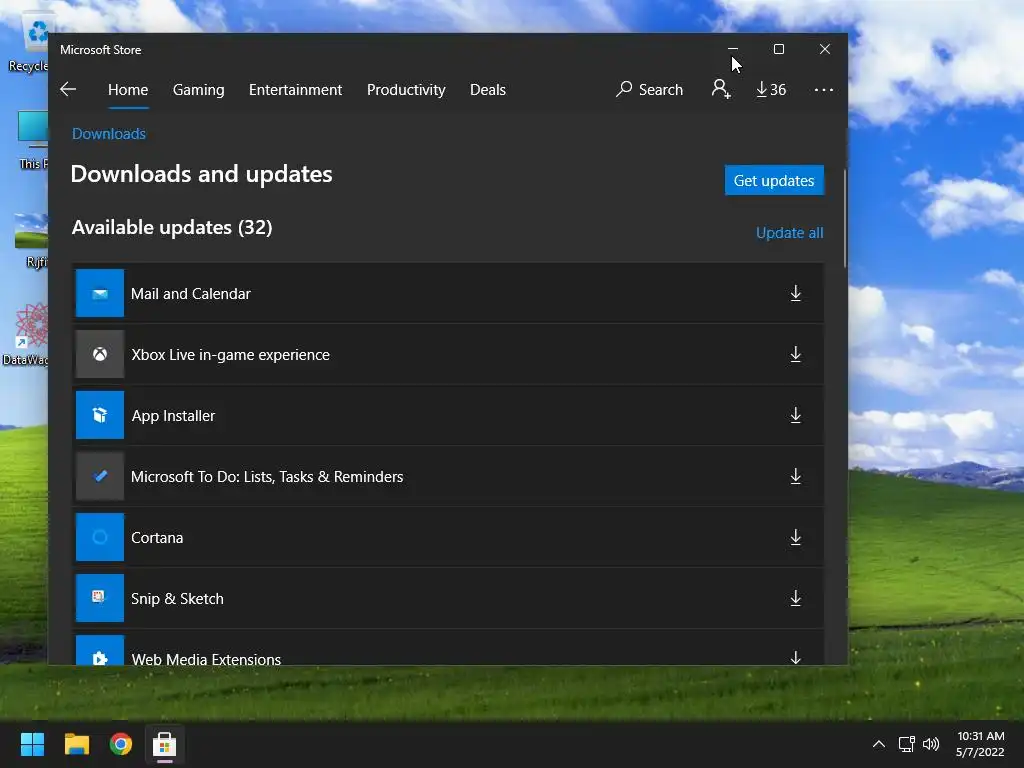Click the Mail and Calendar app icon
Screen dimensions: 1024x768
pyautogui.click(x=100, y=293)
